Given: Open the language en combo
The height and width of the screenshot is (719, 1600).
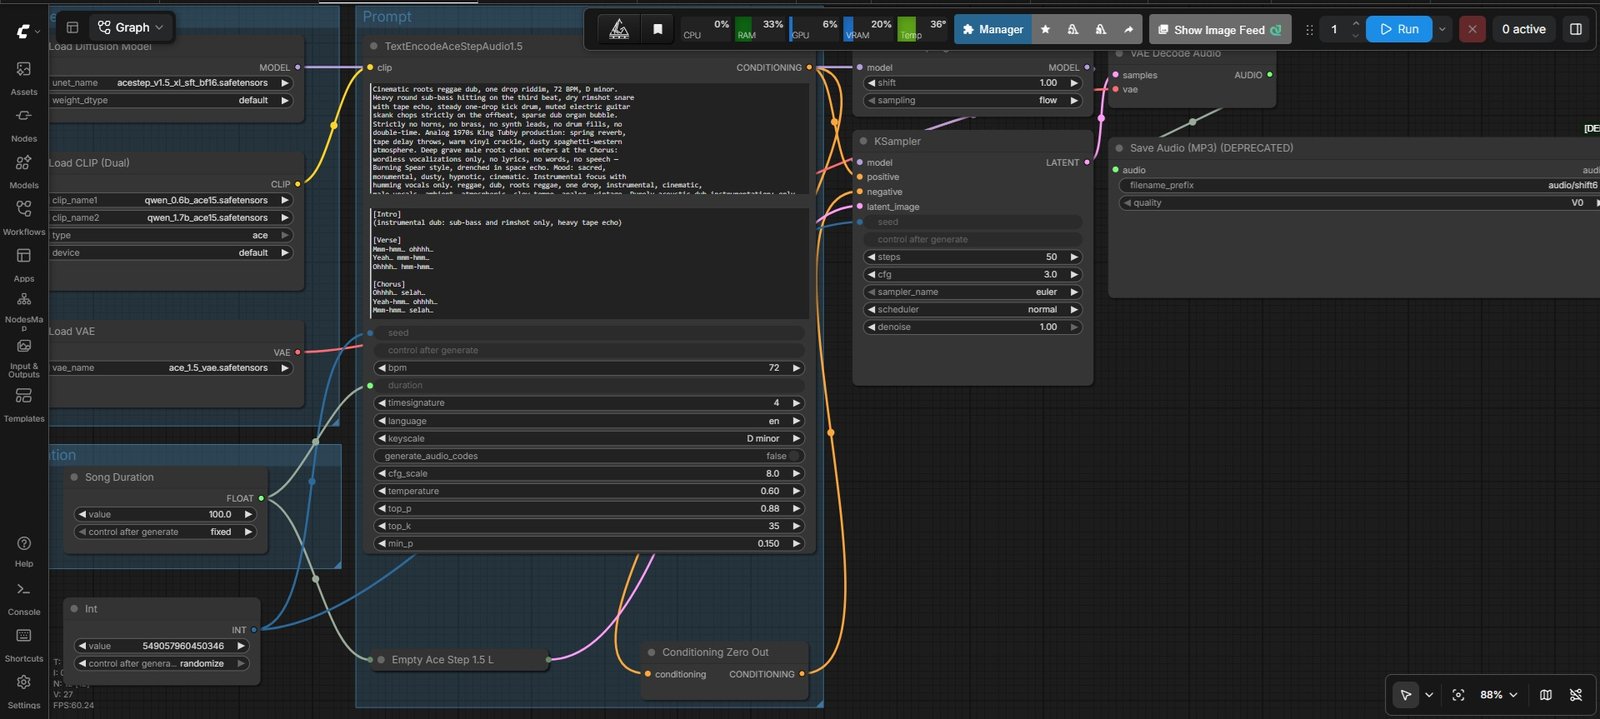Looking at the screenshot, I should pyautogui.click(x=589, y=421).
